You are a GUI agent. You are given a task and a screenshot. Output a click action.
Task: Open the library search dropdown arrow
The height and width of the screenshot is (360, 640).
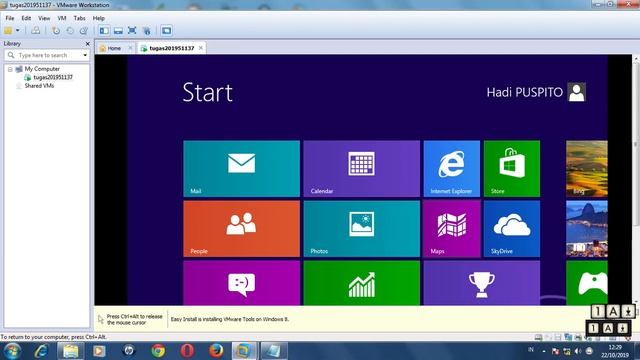[85, 55]
